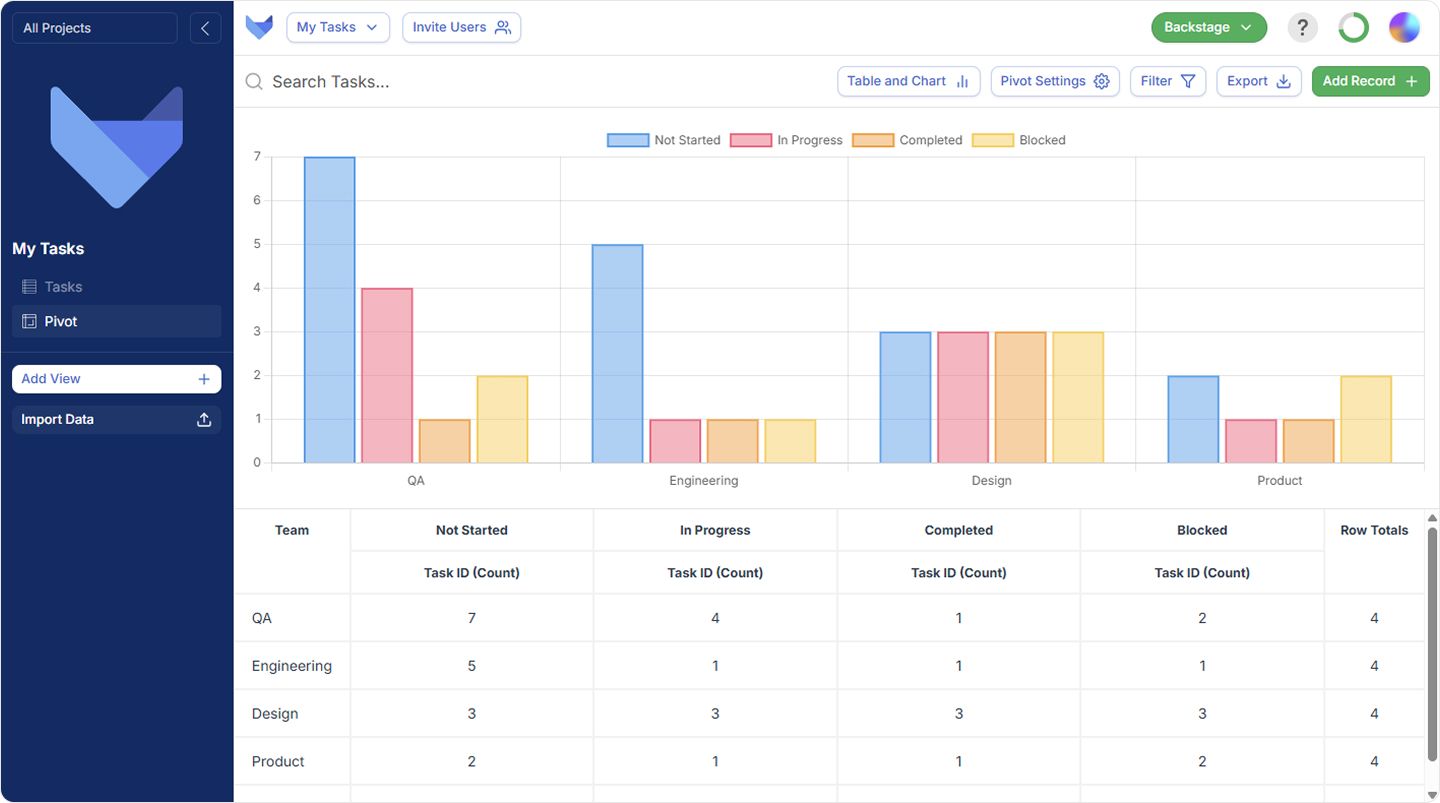Switch to the Tasks view
This screenshot has height=803, width=1440.
click(63, 287)
